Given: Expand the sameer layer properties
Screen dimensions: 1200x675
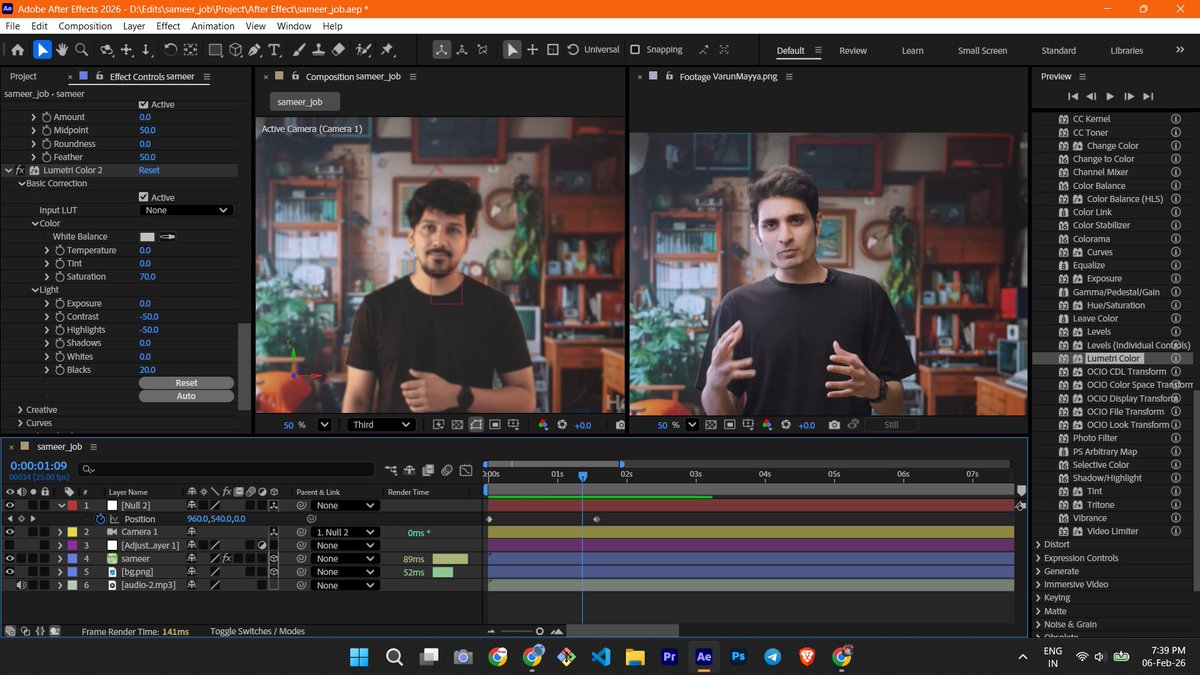Looking at the screenshot, I should click(61, 558).
